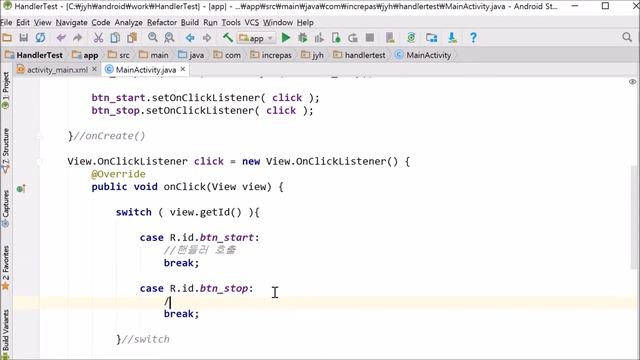Viewport: 640px width, 360px height.
Task: Toggle the Captures tool window
Action: click(6, 208)
